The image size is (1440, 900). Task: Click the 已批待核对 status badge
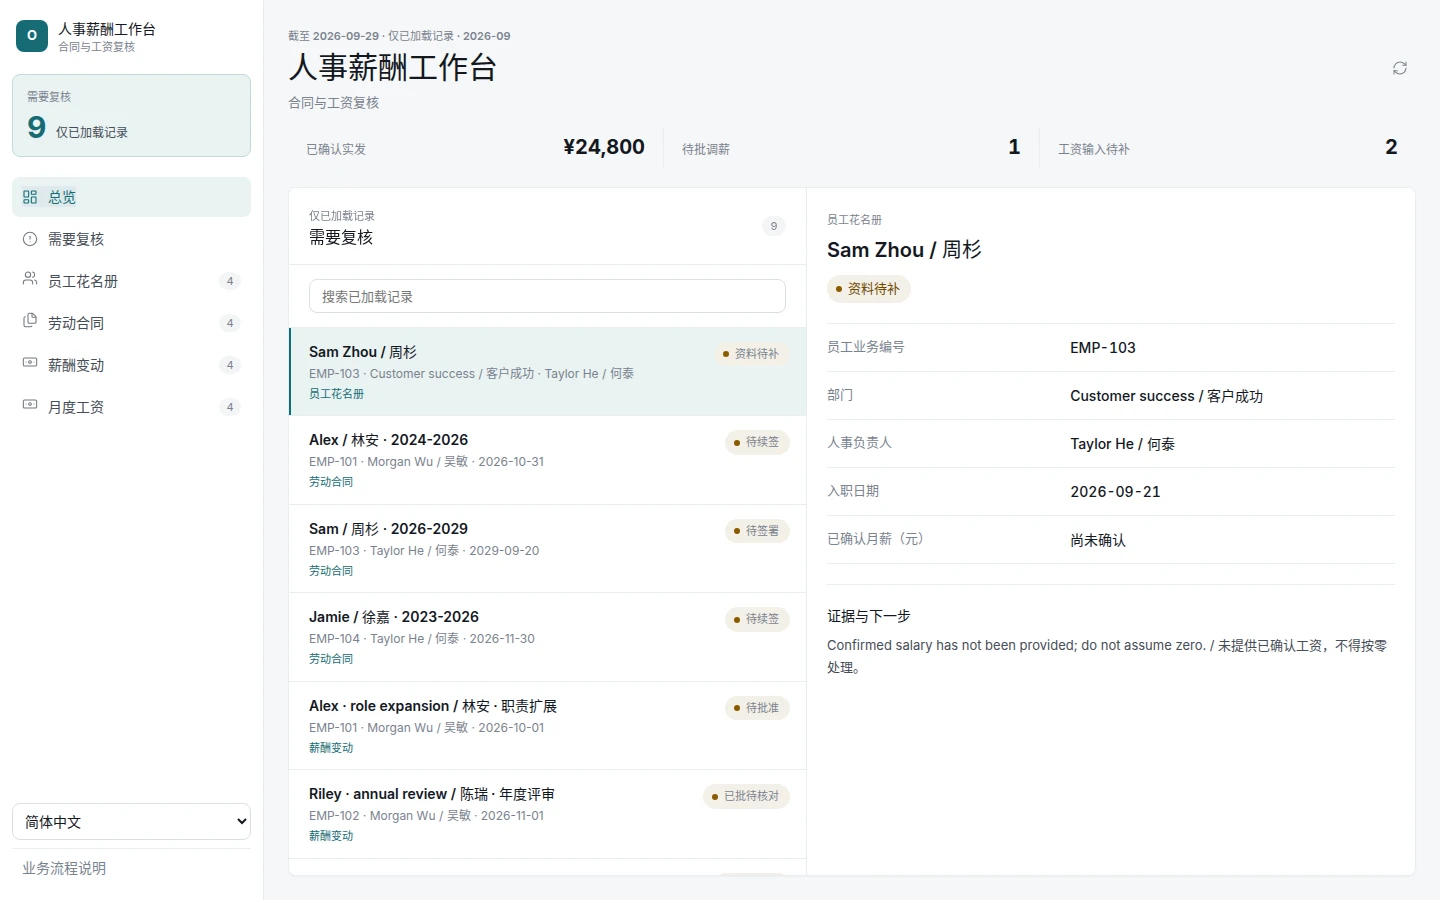click(746, 796)
